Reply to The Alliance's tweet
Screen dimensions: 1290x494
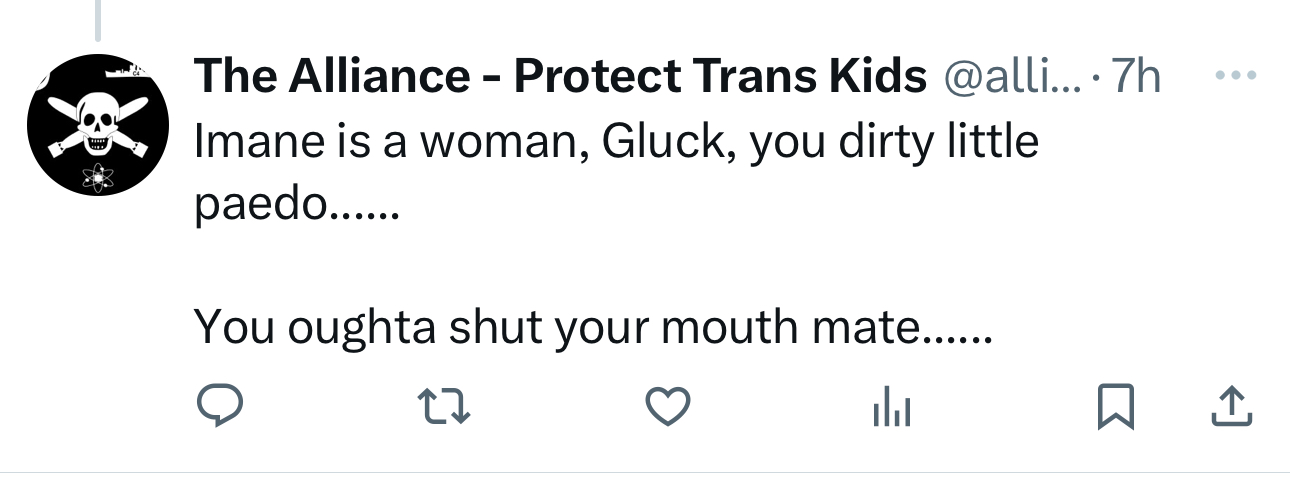(218, 406)
